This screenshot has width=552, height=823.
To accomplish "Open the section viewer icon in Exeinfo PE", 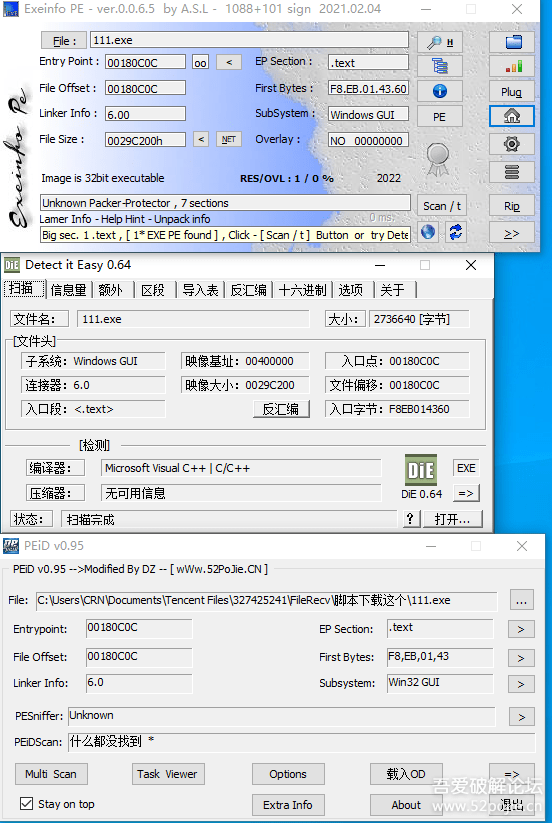I will [440, 66].
